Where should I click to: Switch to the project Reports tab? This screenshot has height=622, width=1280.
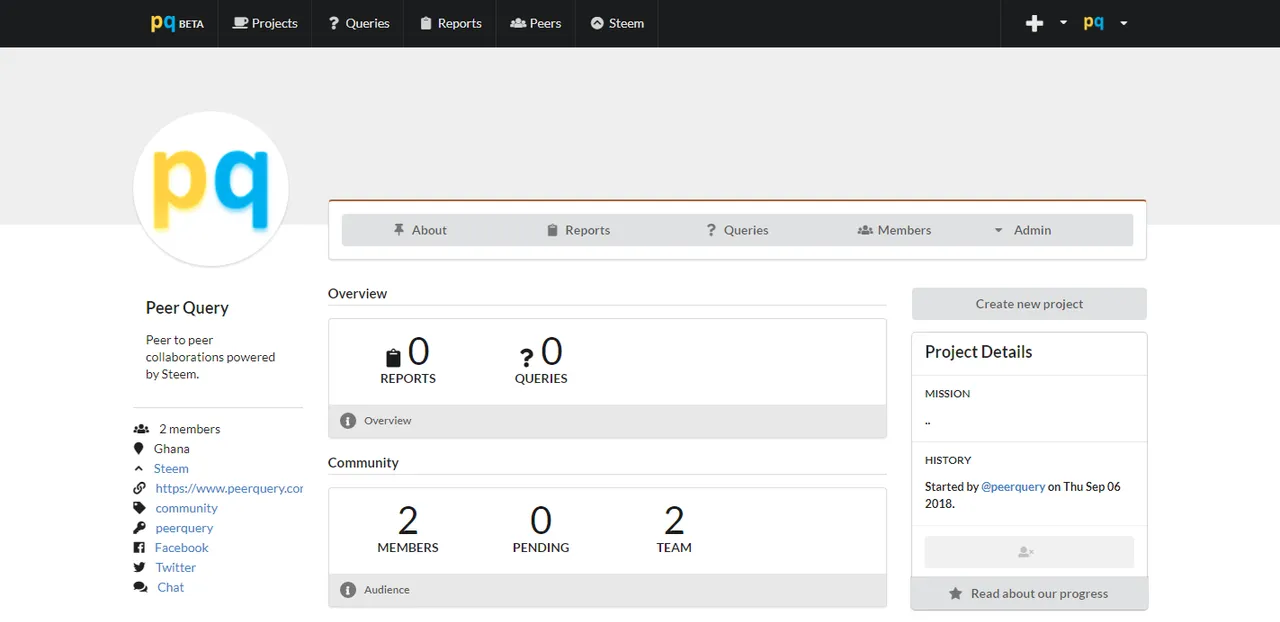[x=578, y=230]
